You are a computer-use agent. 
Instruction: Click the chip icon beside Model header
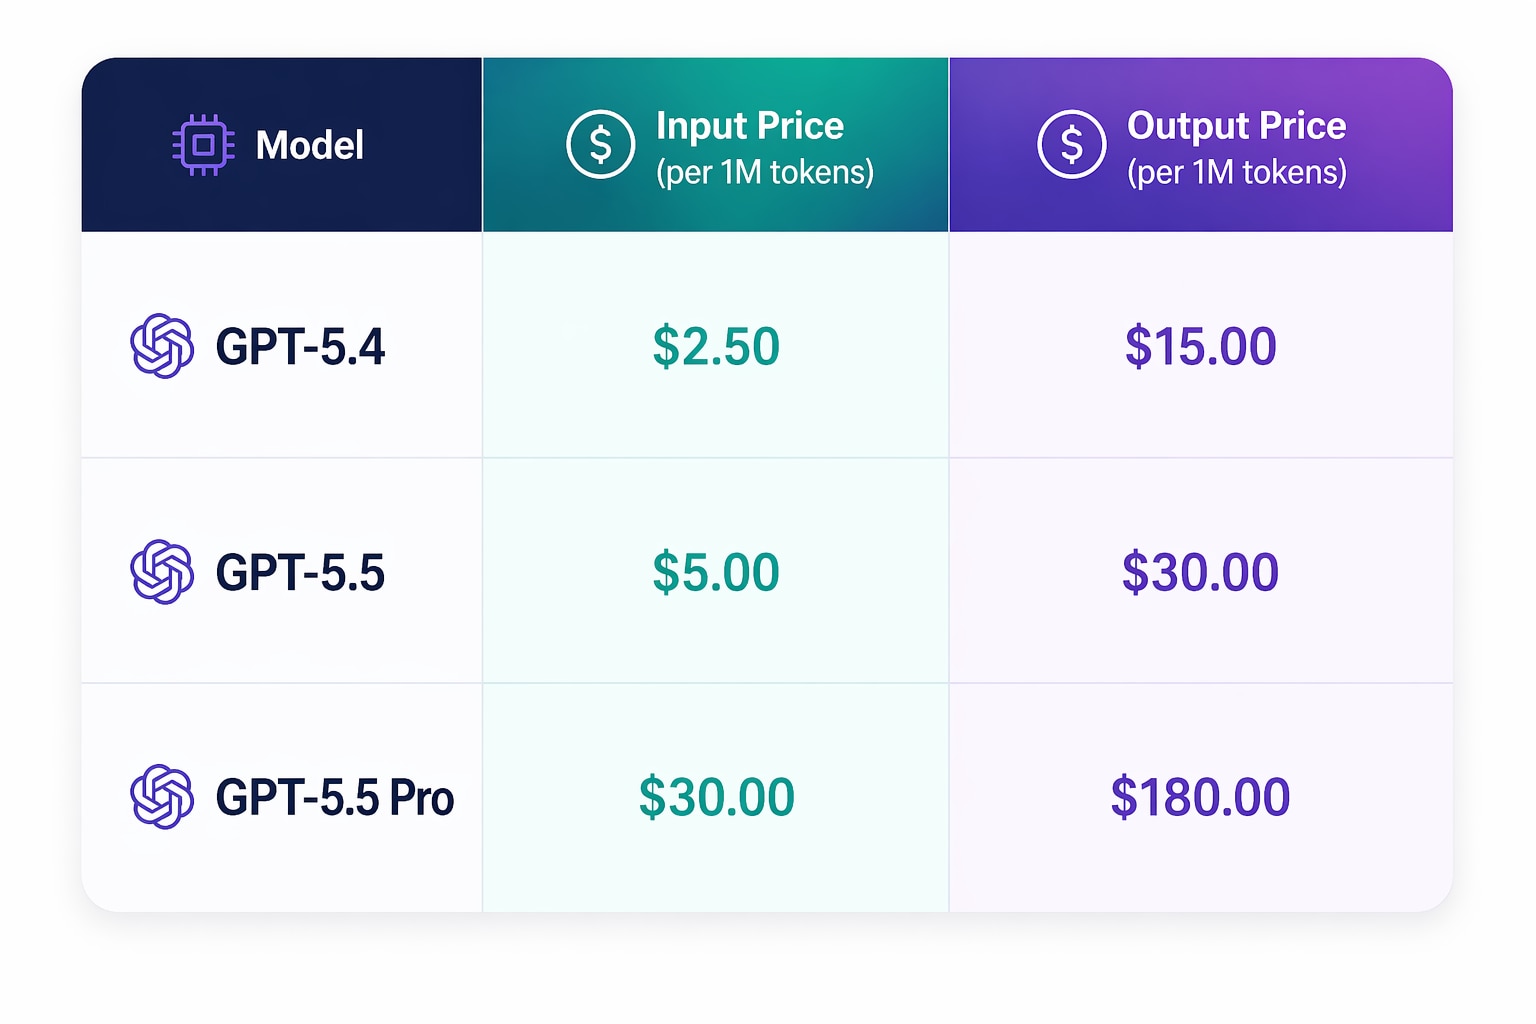point(203,145)
